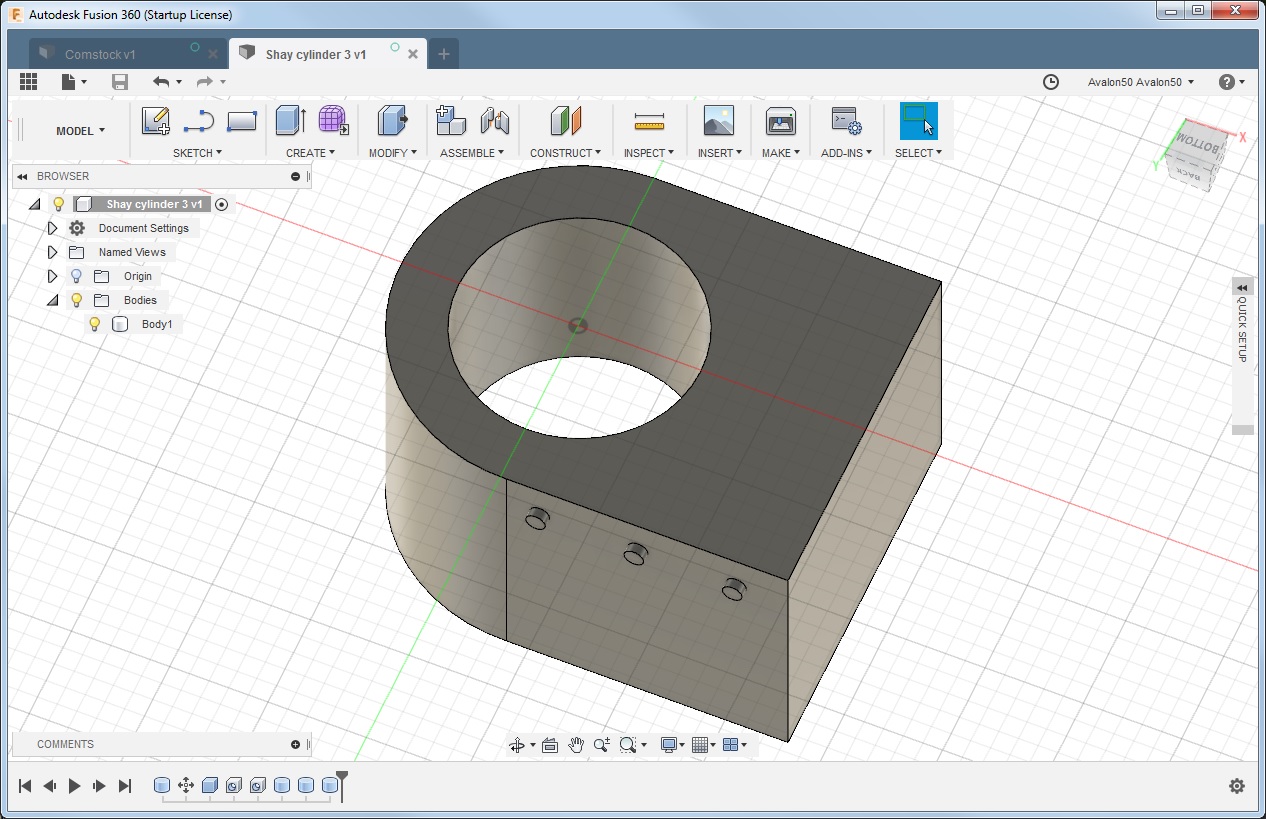Select the Zoom tool in navigation bar
Screen dimensions: 1266x819
pyautogui.click(x=601, y=745)
